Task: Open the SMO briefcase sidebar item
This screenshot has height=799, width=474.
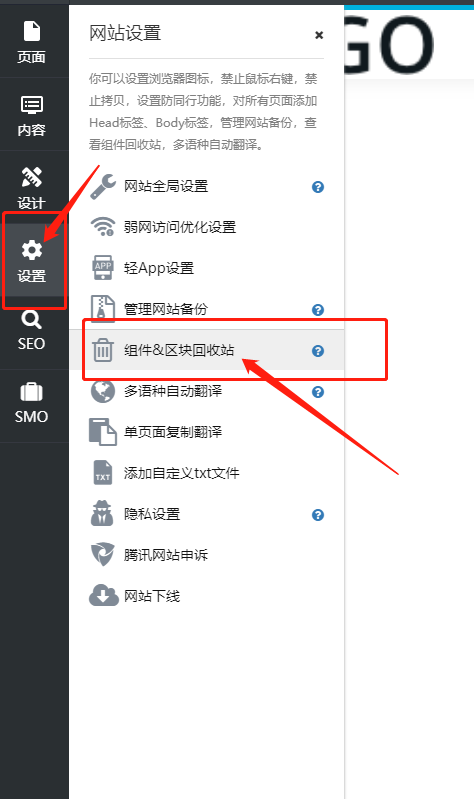Action: coord(32,405)
